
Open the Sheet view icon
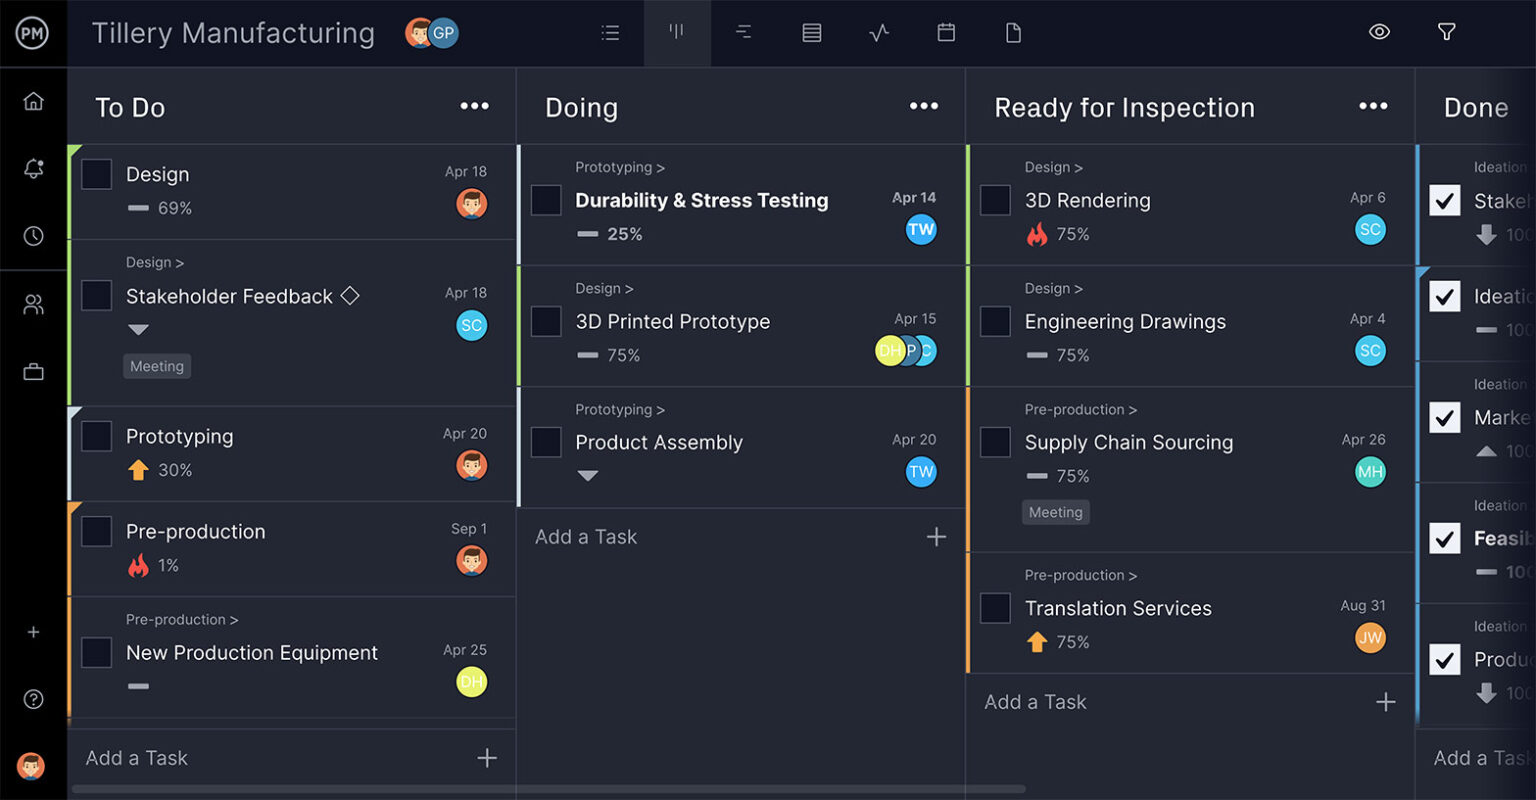[811, 32]
